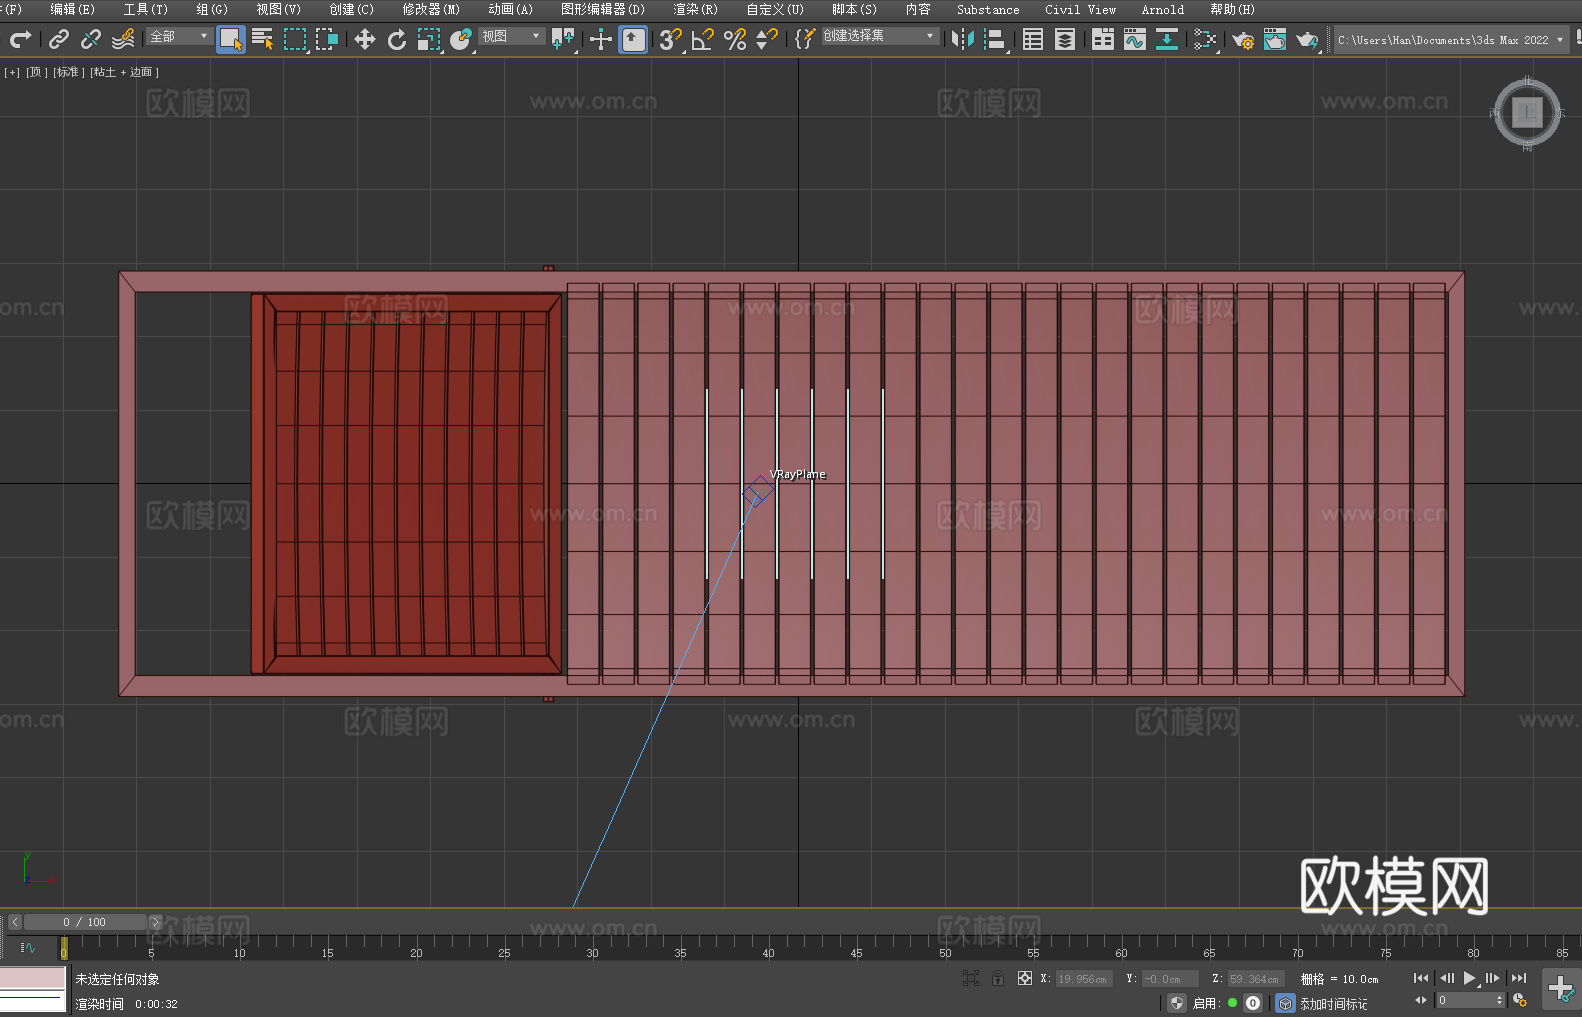Choose the Rectangular Selection Region icon

295,39
